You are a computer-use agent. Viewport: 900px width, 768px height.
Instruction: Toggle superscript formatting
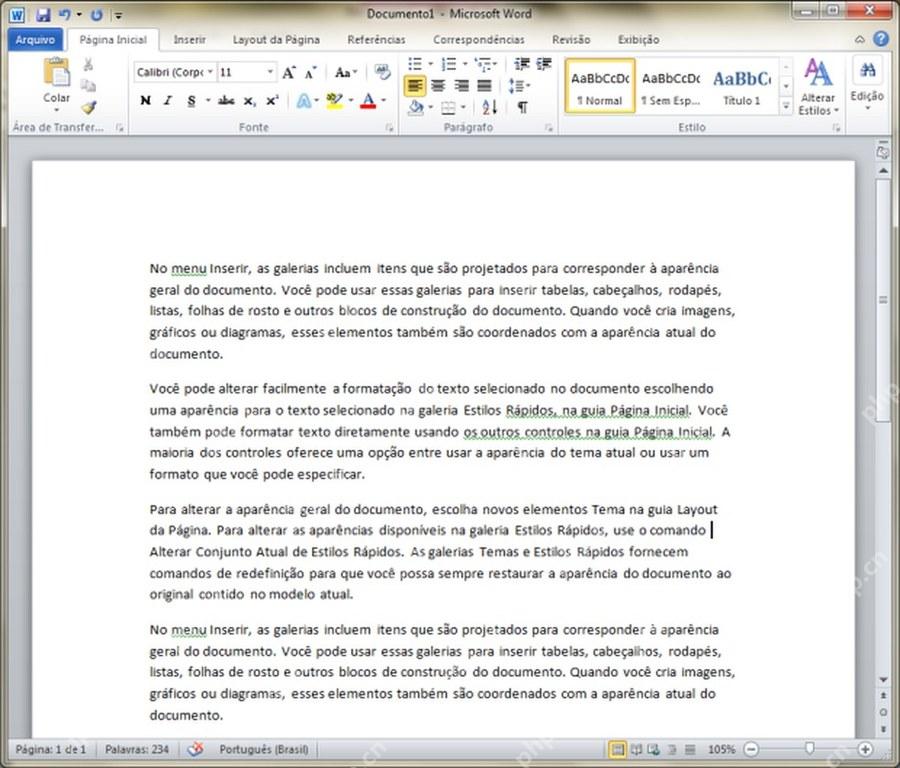(272, 101)
